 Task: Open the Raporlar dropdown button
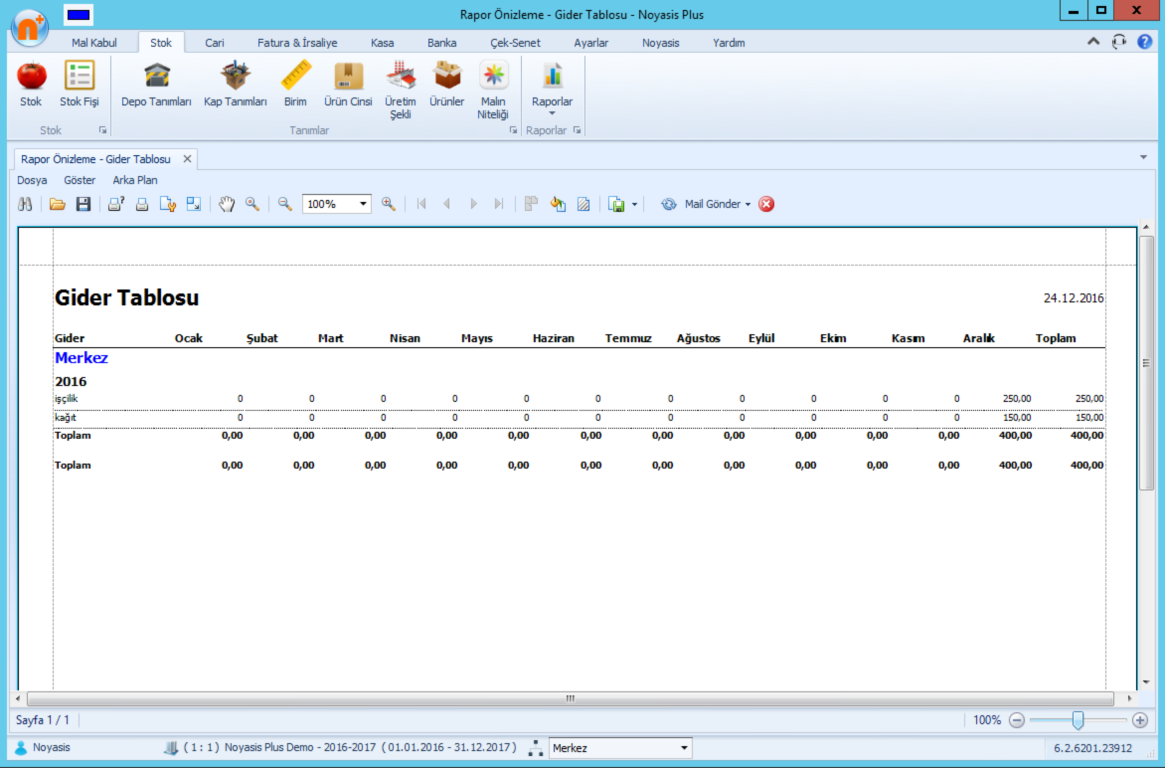click(552, 89)
